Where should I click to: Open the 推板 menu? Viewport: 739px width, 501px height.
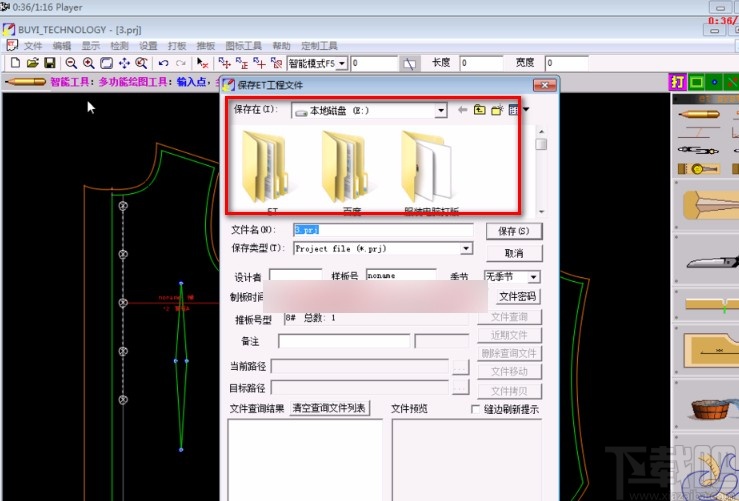point(205,46)
